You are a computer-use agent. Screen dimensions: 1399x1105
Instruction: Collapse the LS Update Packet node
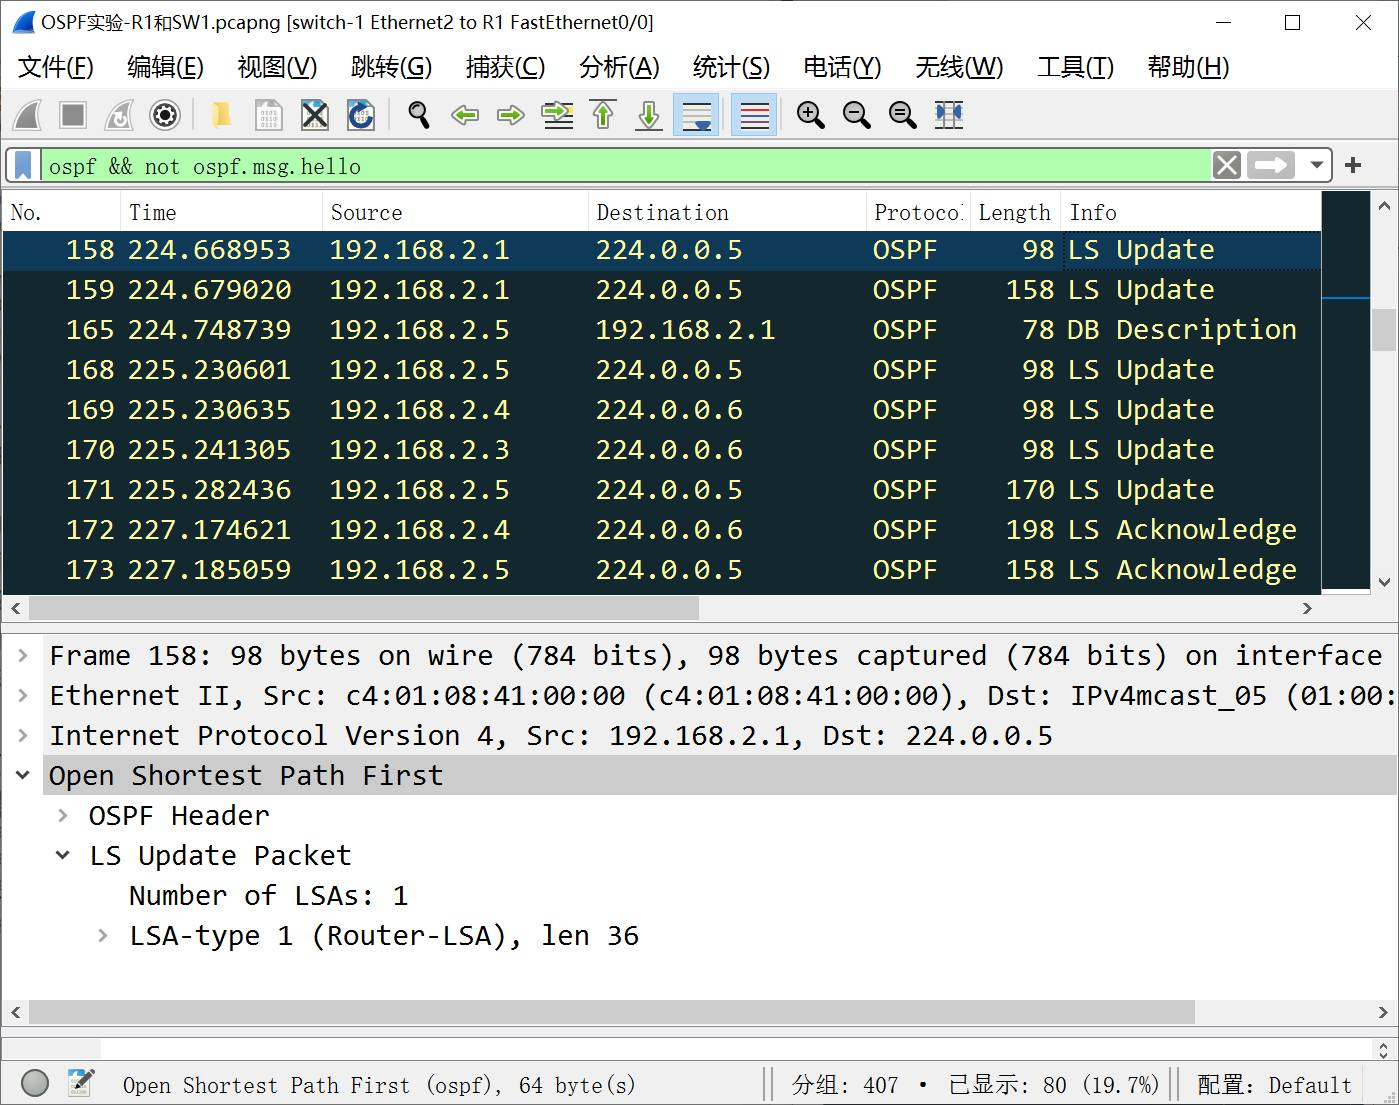[x=63, y=856]
